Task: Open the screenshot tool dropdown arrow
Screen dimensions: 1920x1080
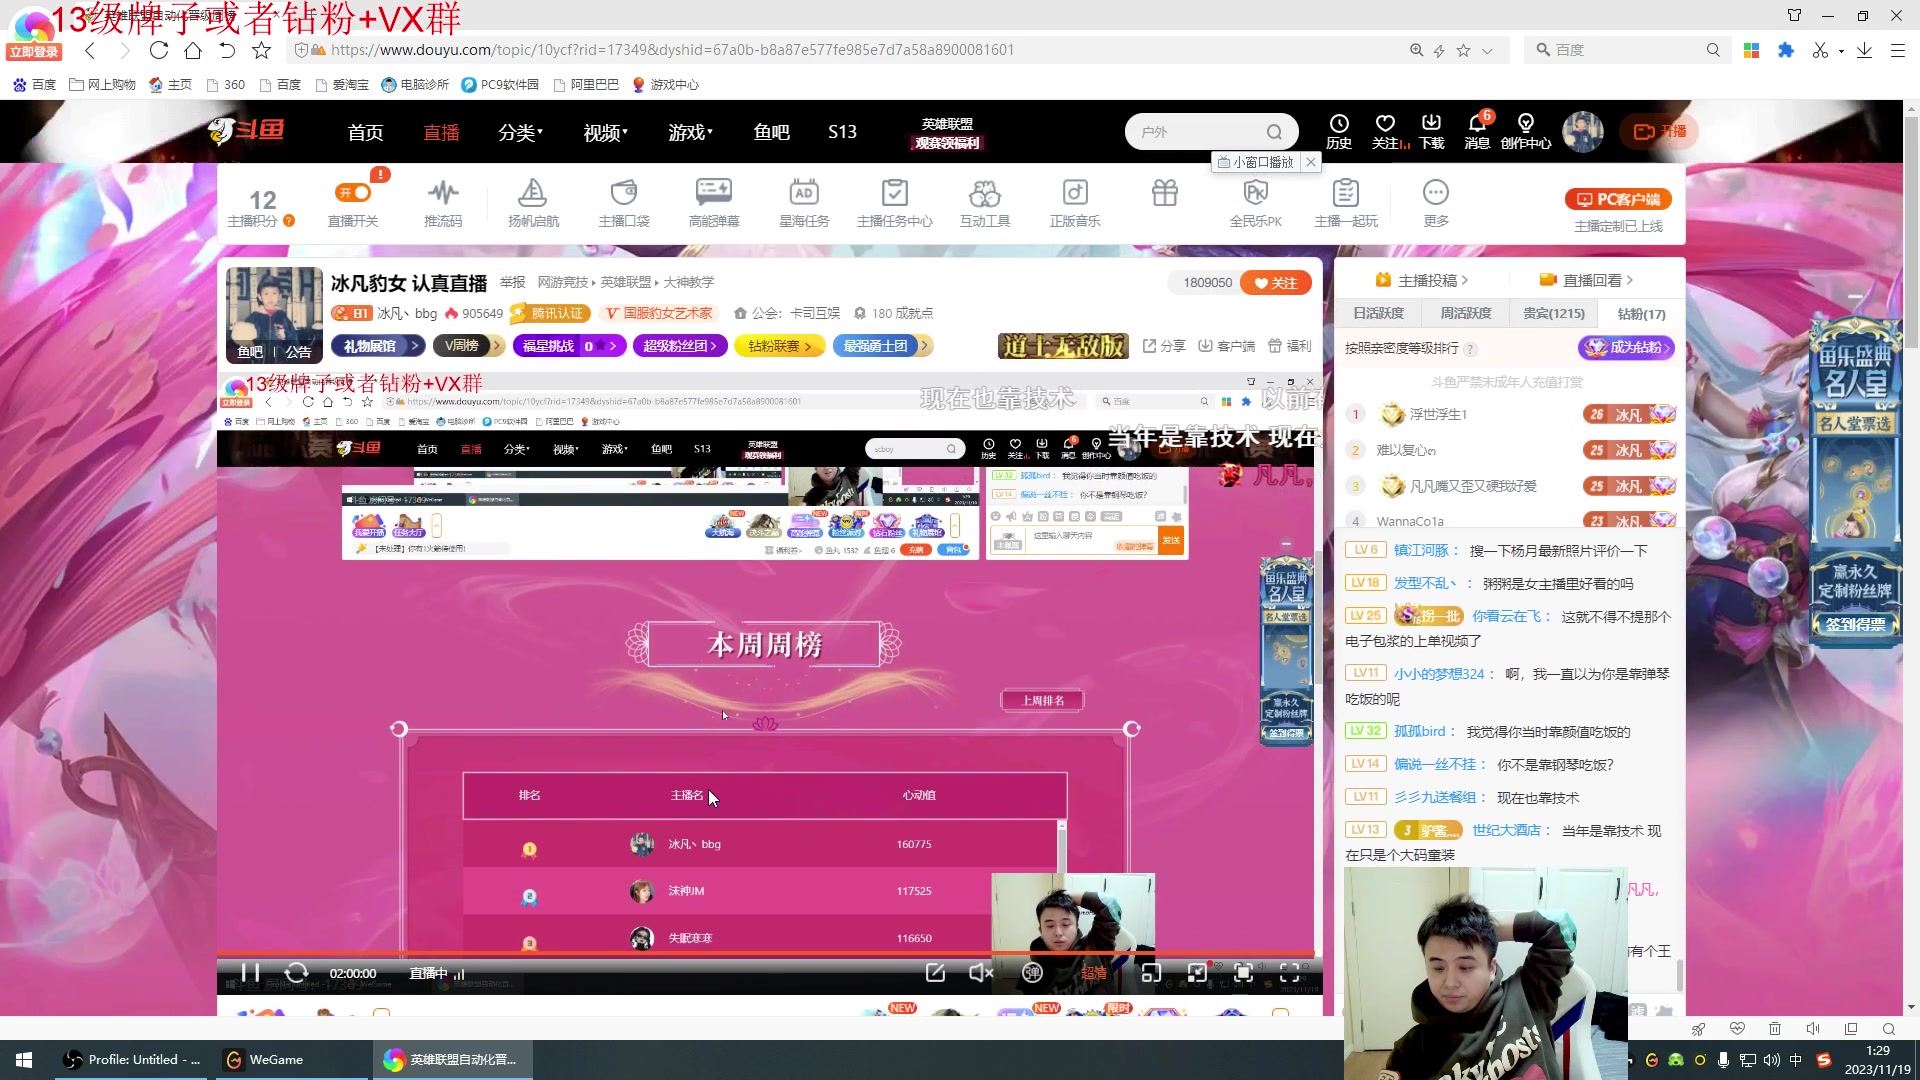Action: click(x=1841, y=51)
